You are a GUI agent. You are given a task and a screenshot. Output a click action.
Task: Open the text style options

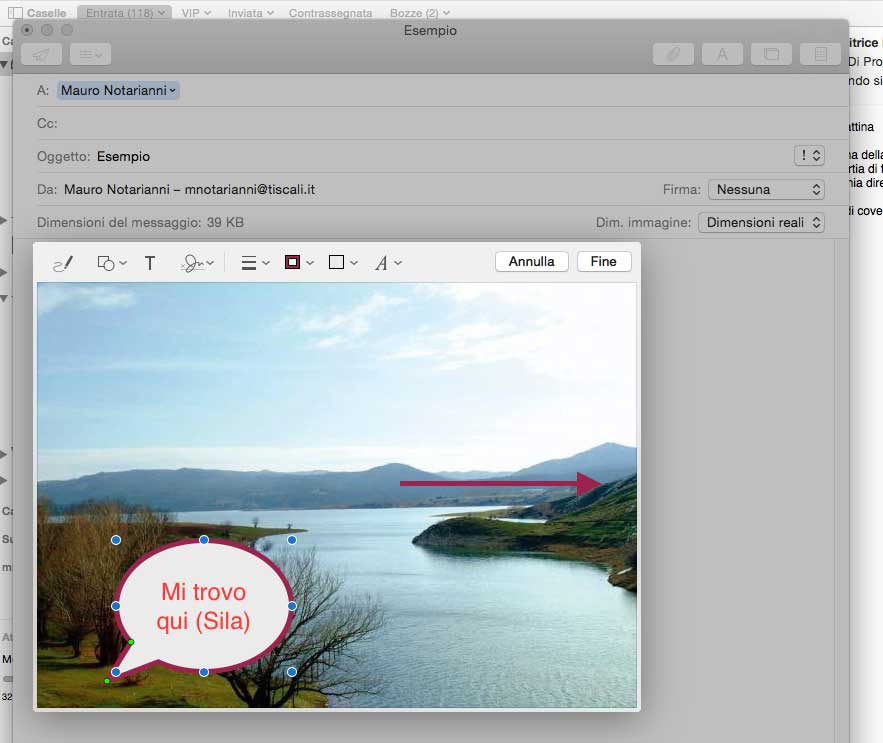387,263
